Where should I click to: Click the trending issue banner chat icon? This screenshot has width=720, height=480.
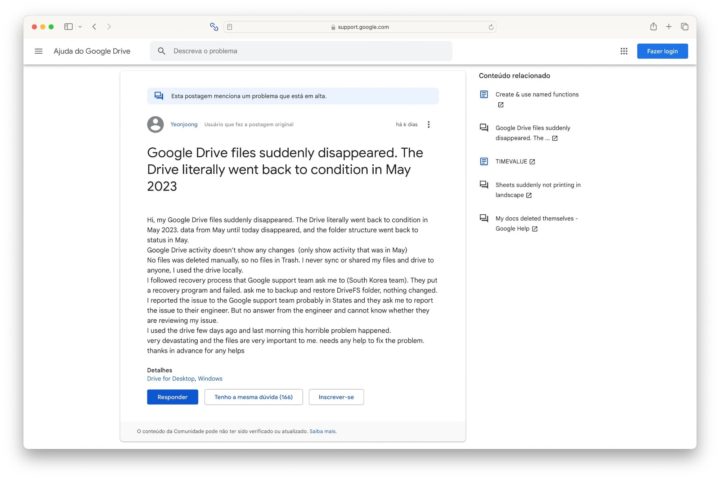pyautogui.click(x=159, y=96)
